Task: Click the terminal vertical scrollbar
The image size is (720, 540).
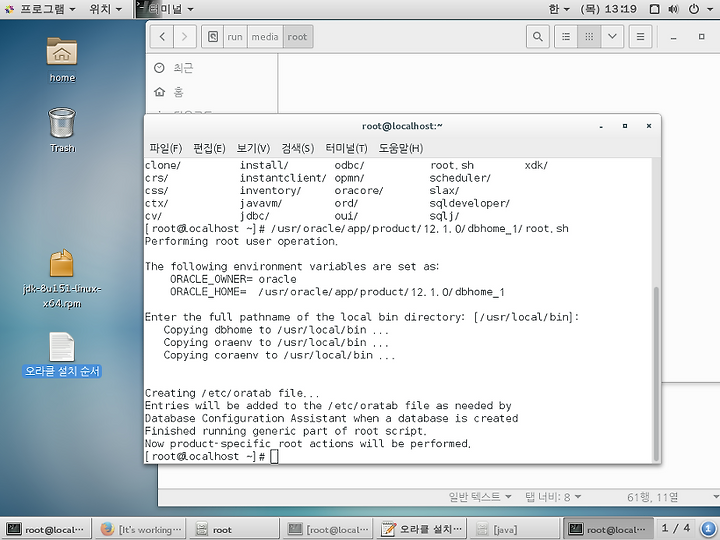Action: tap(656, 373)
